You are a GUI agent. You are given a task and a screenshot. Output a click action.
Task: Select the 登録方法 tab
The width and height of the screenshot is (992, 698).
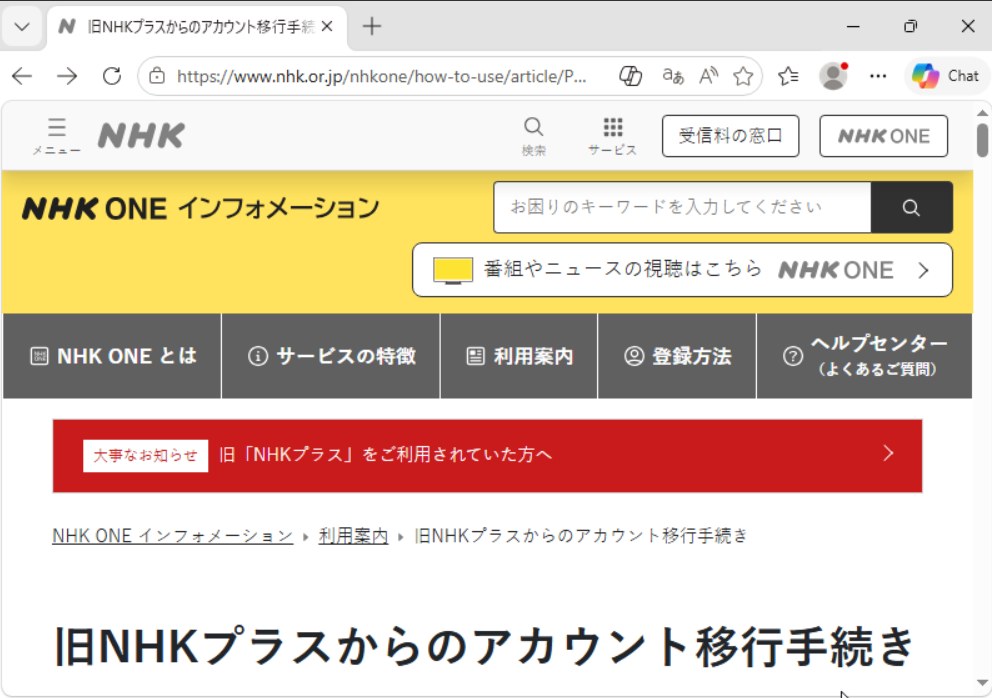pos(677,356)
